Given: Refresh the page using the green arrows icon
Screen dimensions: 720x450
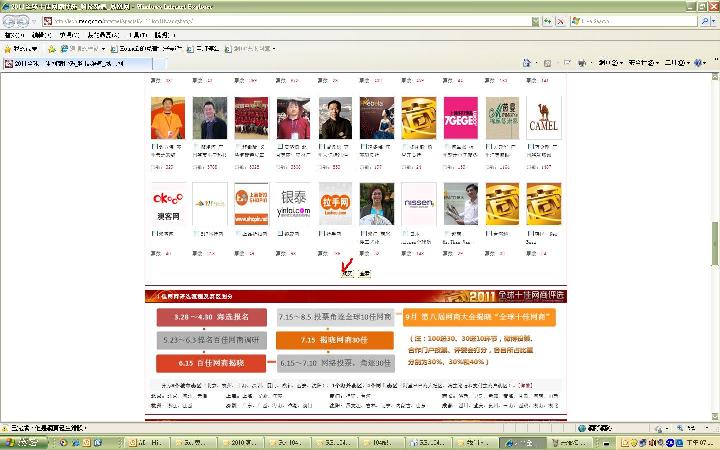Looking at the screenshot, I should [x=548, y=21].
